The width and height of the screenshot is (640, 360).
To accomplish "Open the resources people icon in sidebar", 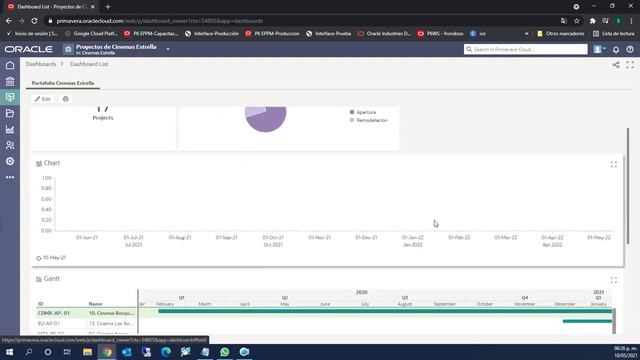I will click(10, 145).
